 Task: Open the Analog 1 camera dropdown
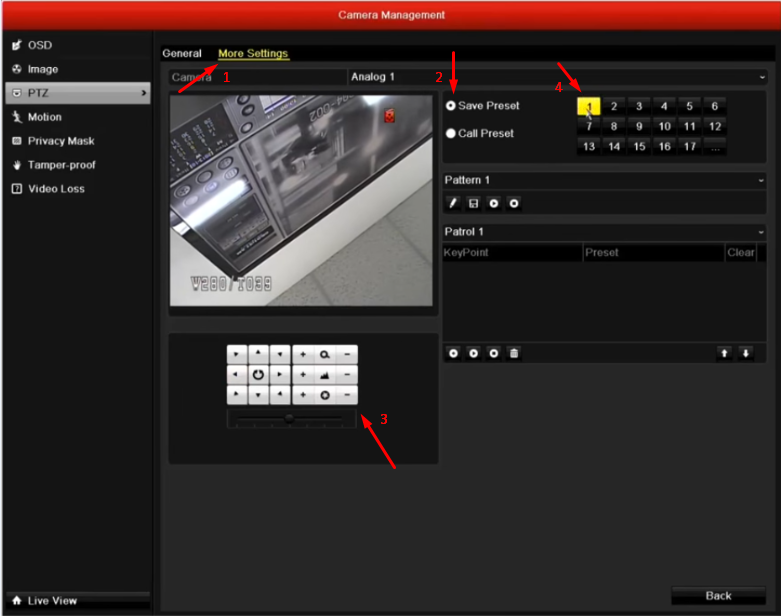coord(555,77)
